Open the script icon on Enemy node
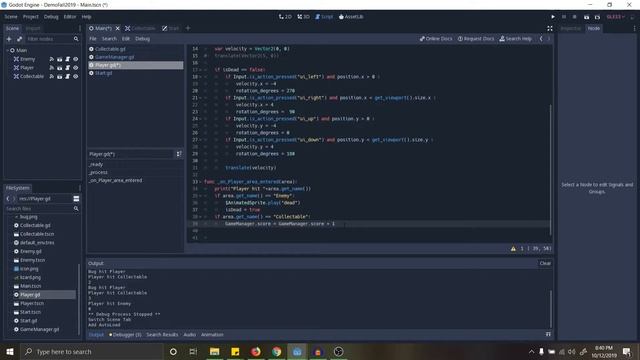 pyautogui.click(x=67, y=59)
